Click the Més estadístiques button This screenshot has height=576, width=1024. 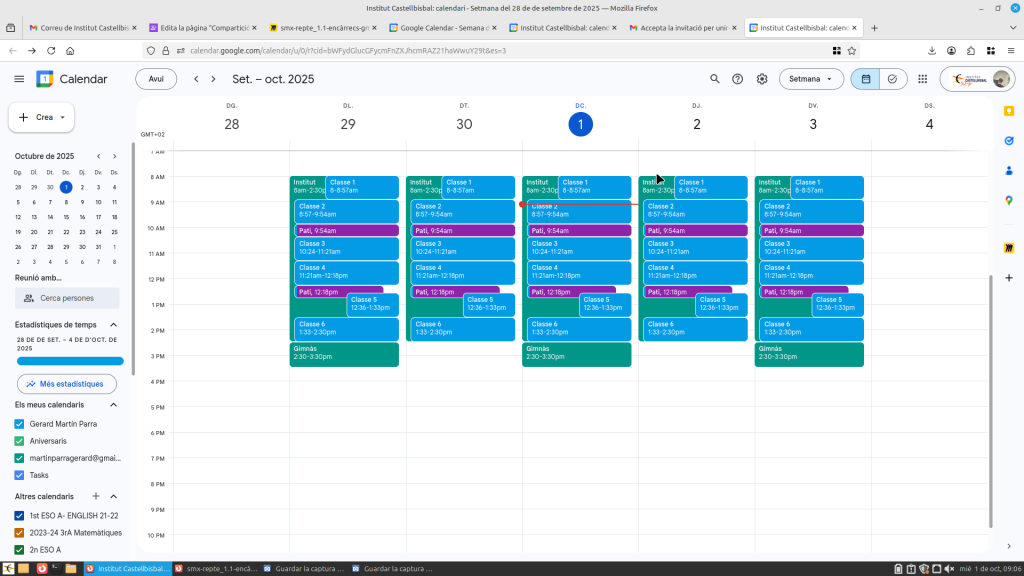click(66, 384)
